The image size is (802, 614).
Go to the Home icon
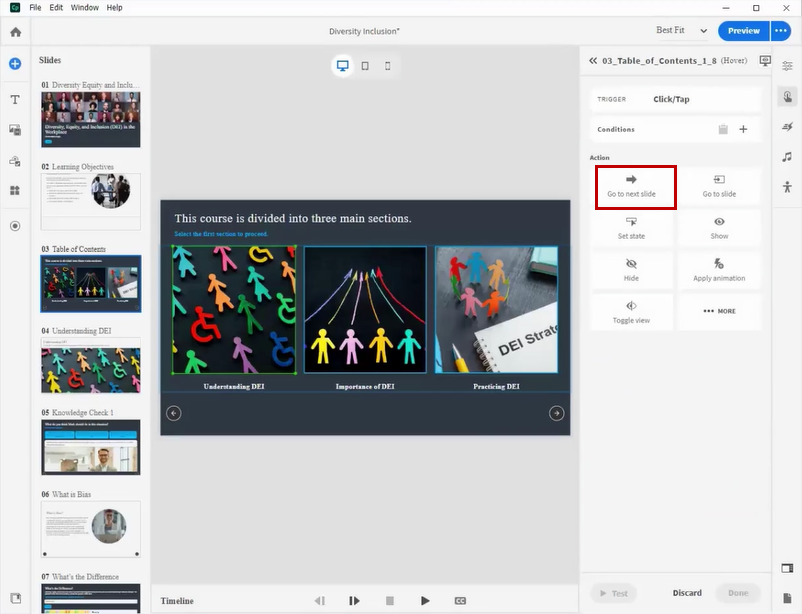click(16, 32)
